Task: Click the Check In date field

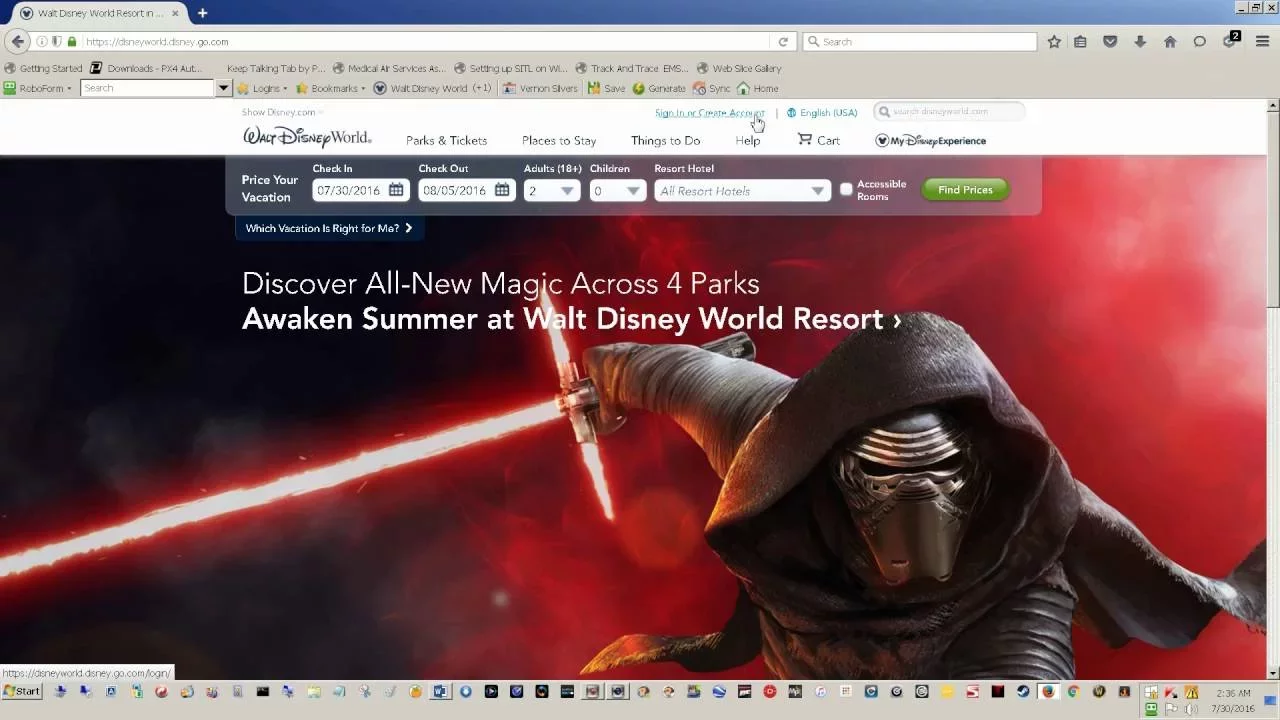Action: pos(360,190)
